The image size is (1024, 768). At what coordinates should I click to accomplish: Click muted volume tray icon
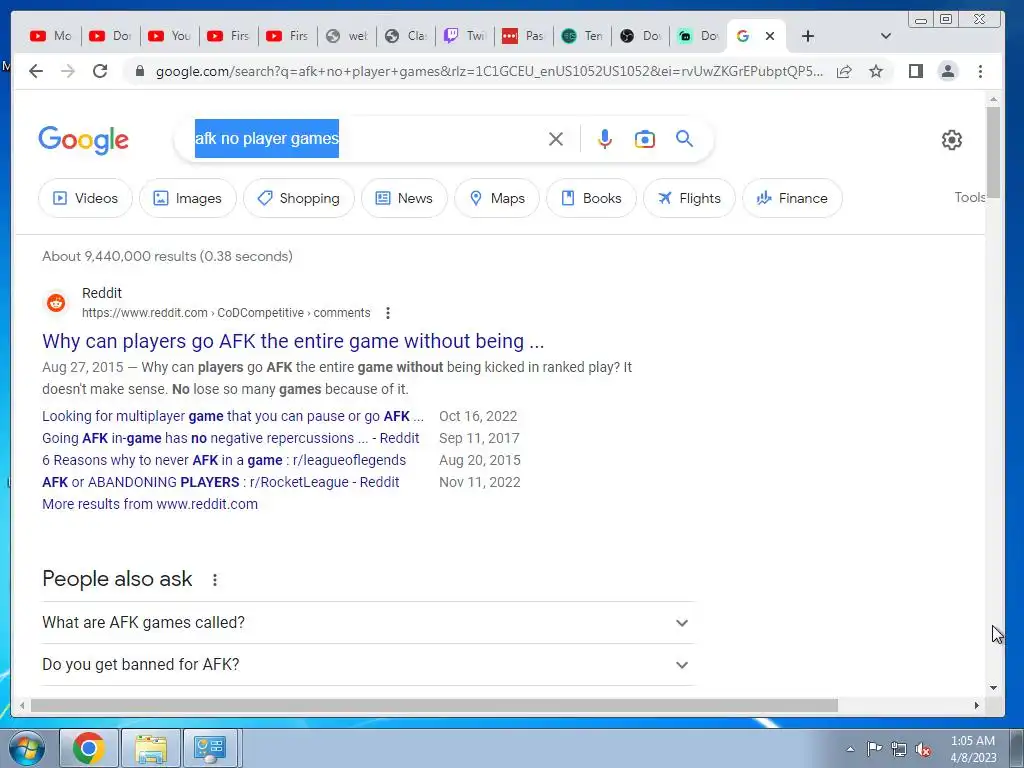pyautogui.click(x=923, y=749)
